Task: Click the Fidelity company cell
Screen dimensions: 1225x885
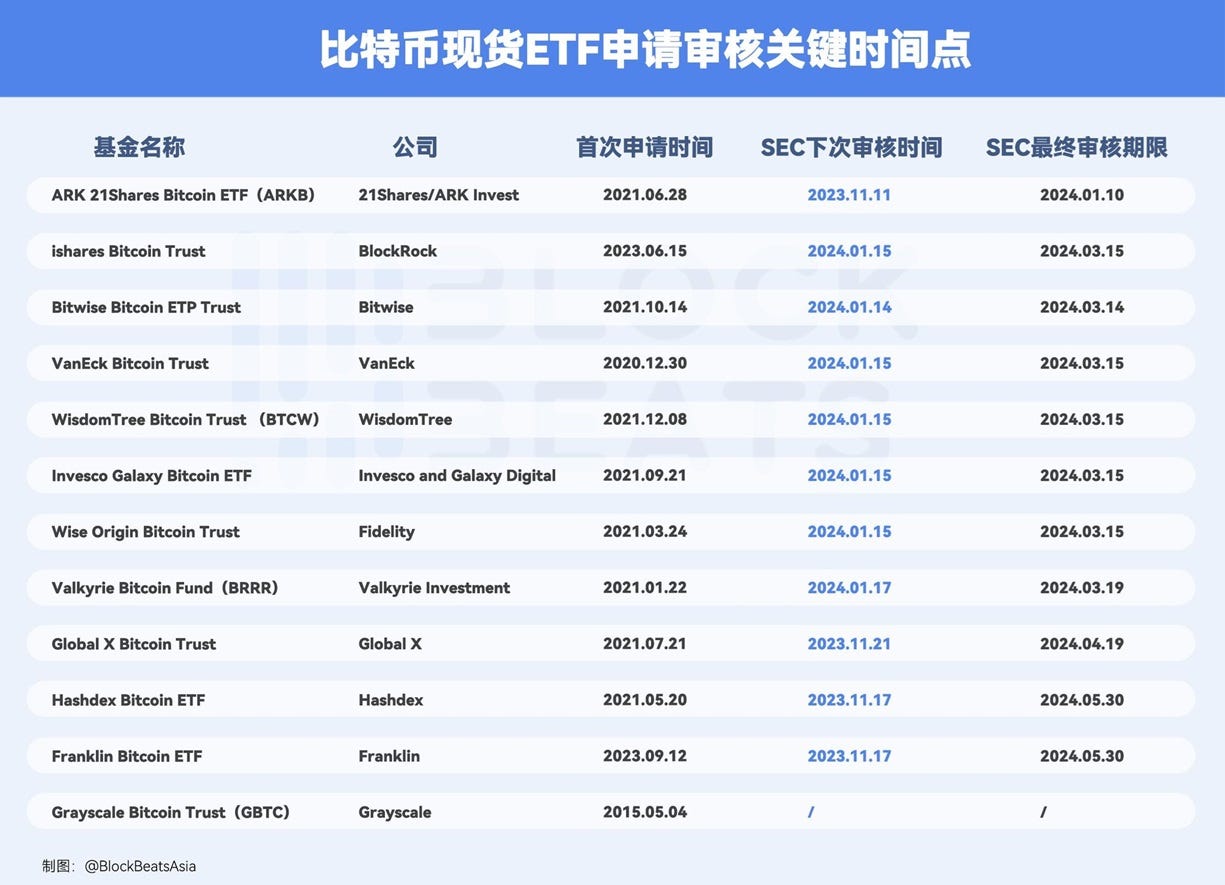Action: (386, 531)
